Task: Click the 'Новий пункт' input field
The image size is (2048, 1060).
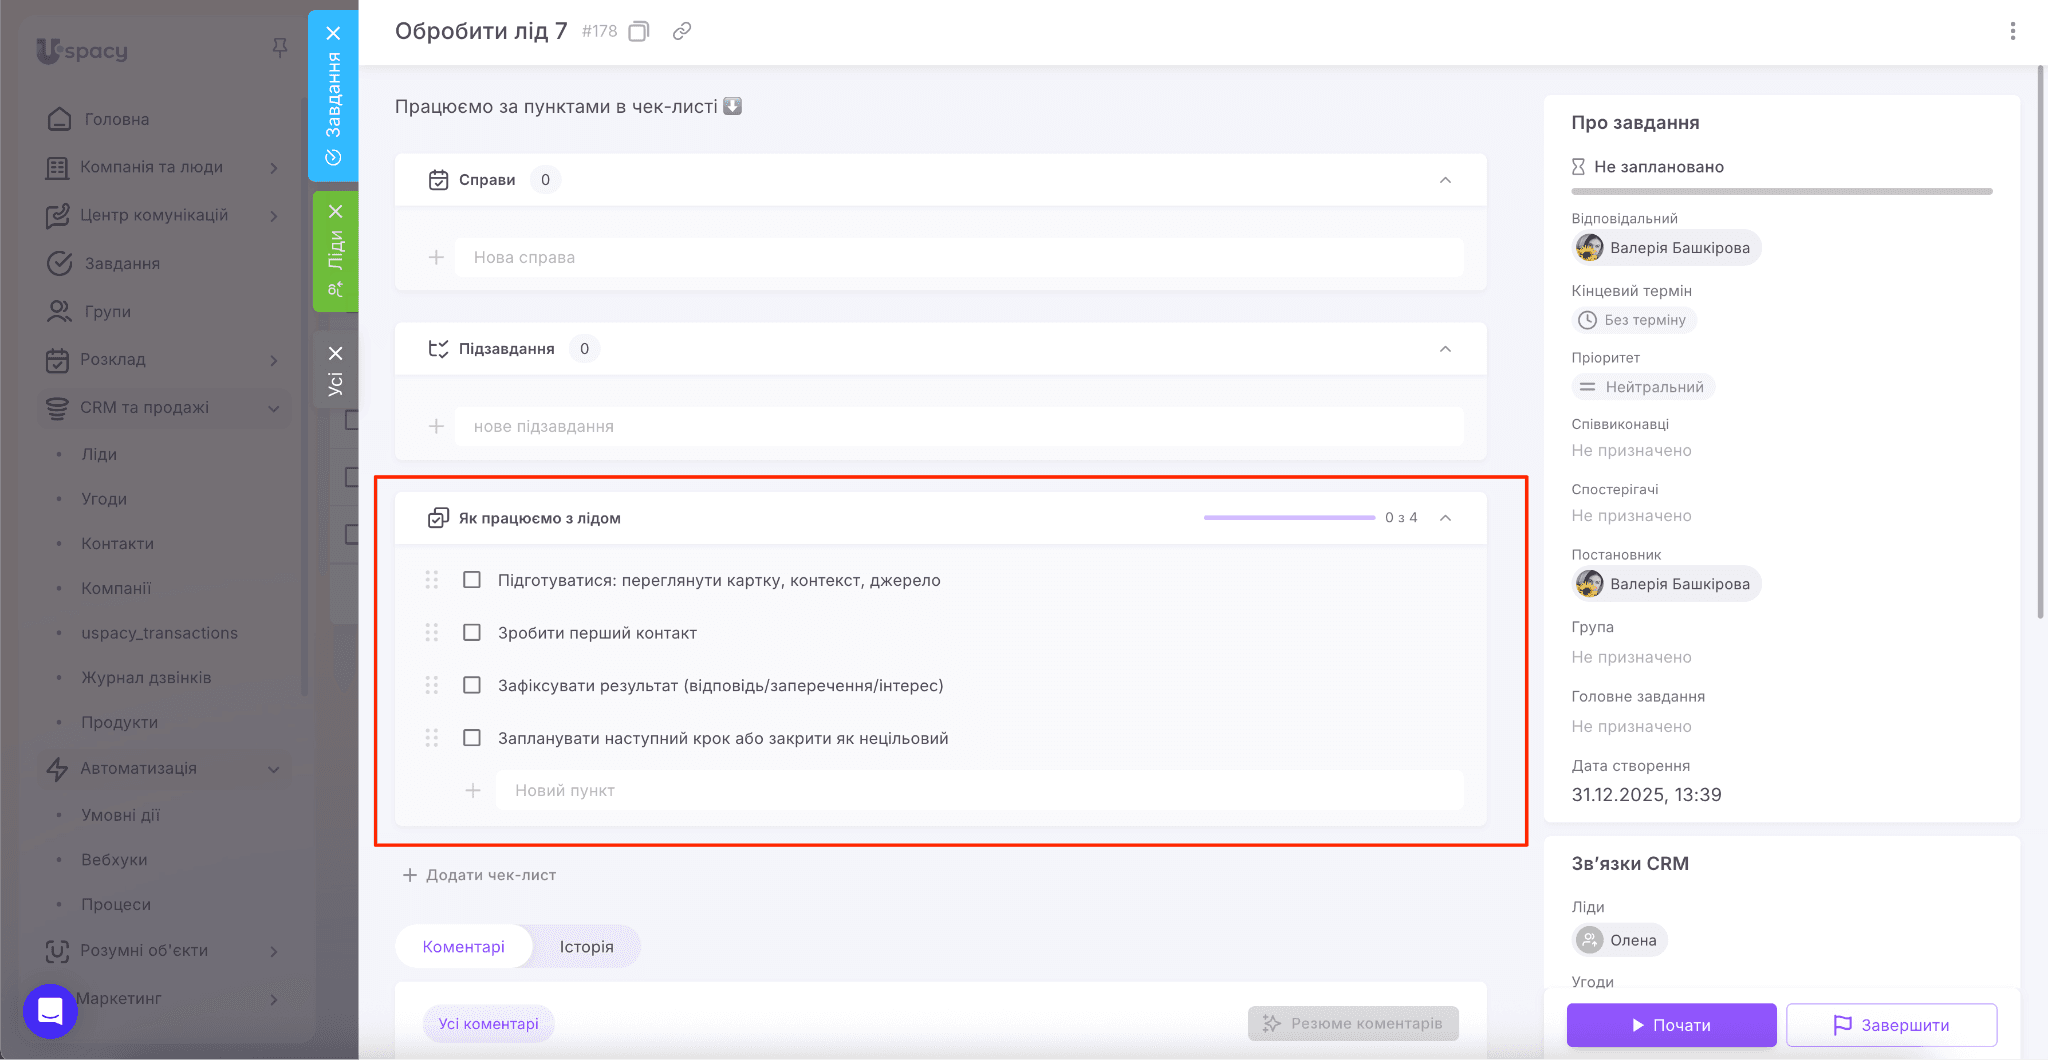Action: coord(980,791)
